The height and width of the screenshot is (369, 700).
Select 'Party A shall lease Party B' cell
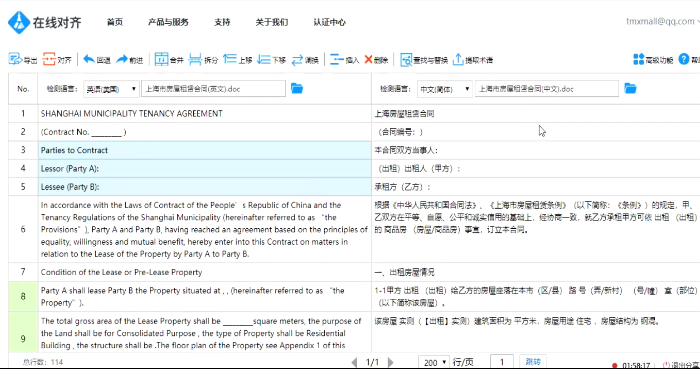pos(204,296)
